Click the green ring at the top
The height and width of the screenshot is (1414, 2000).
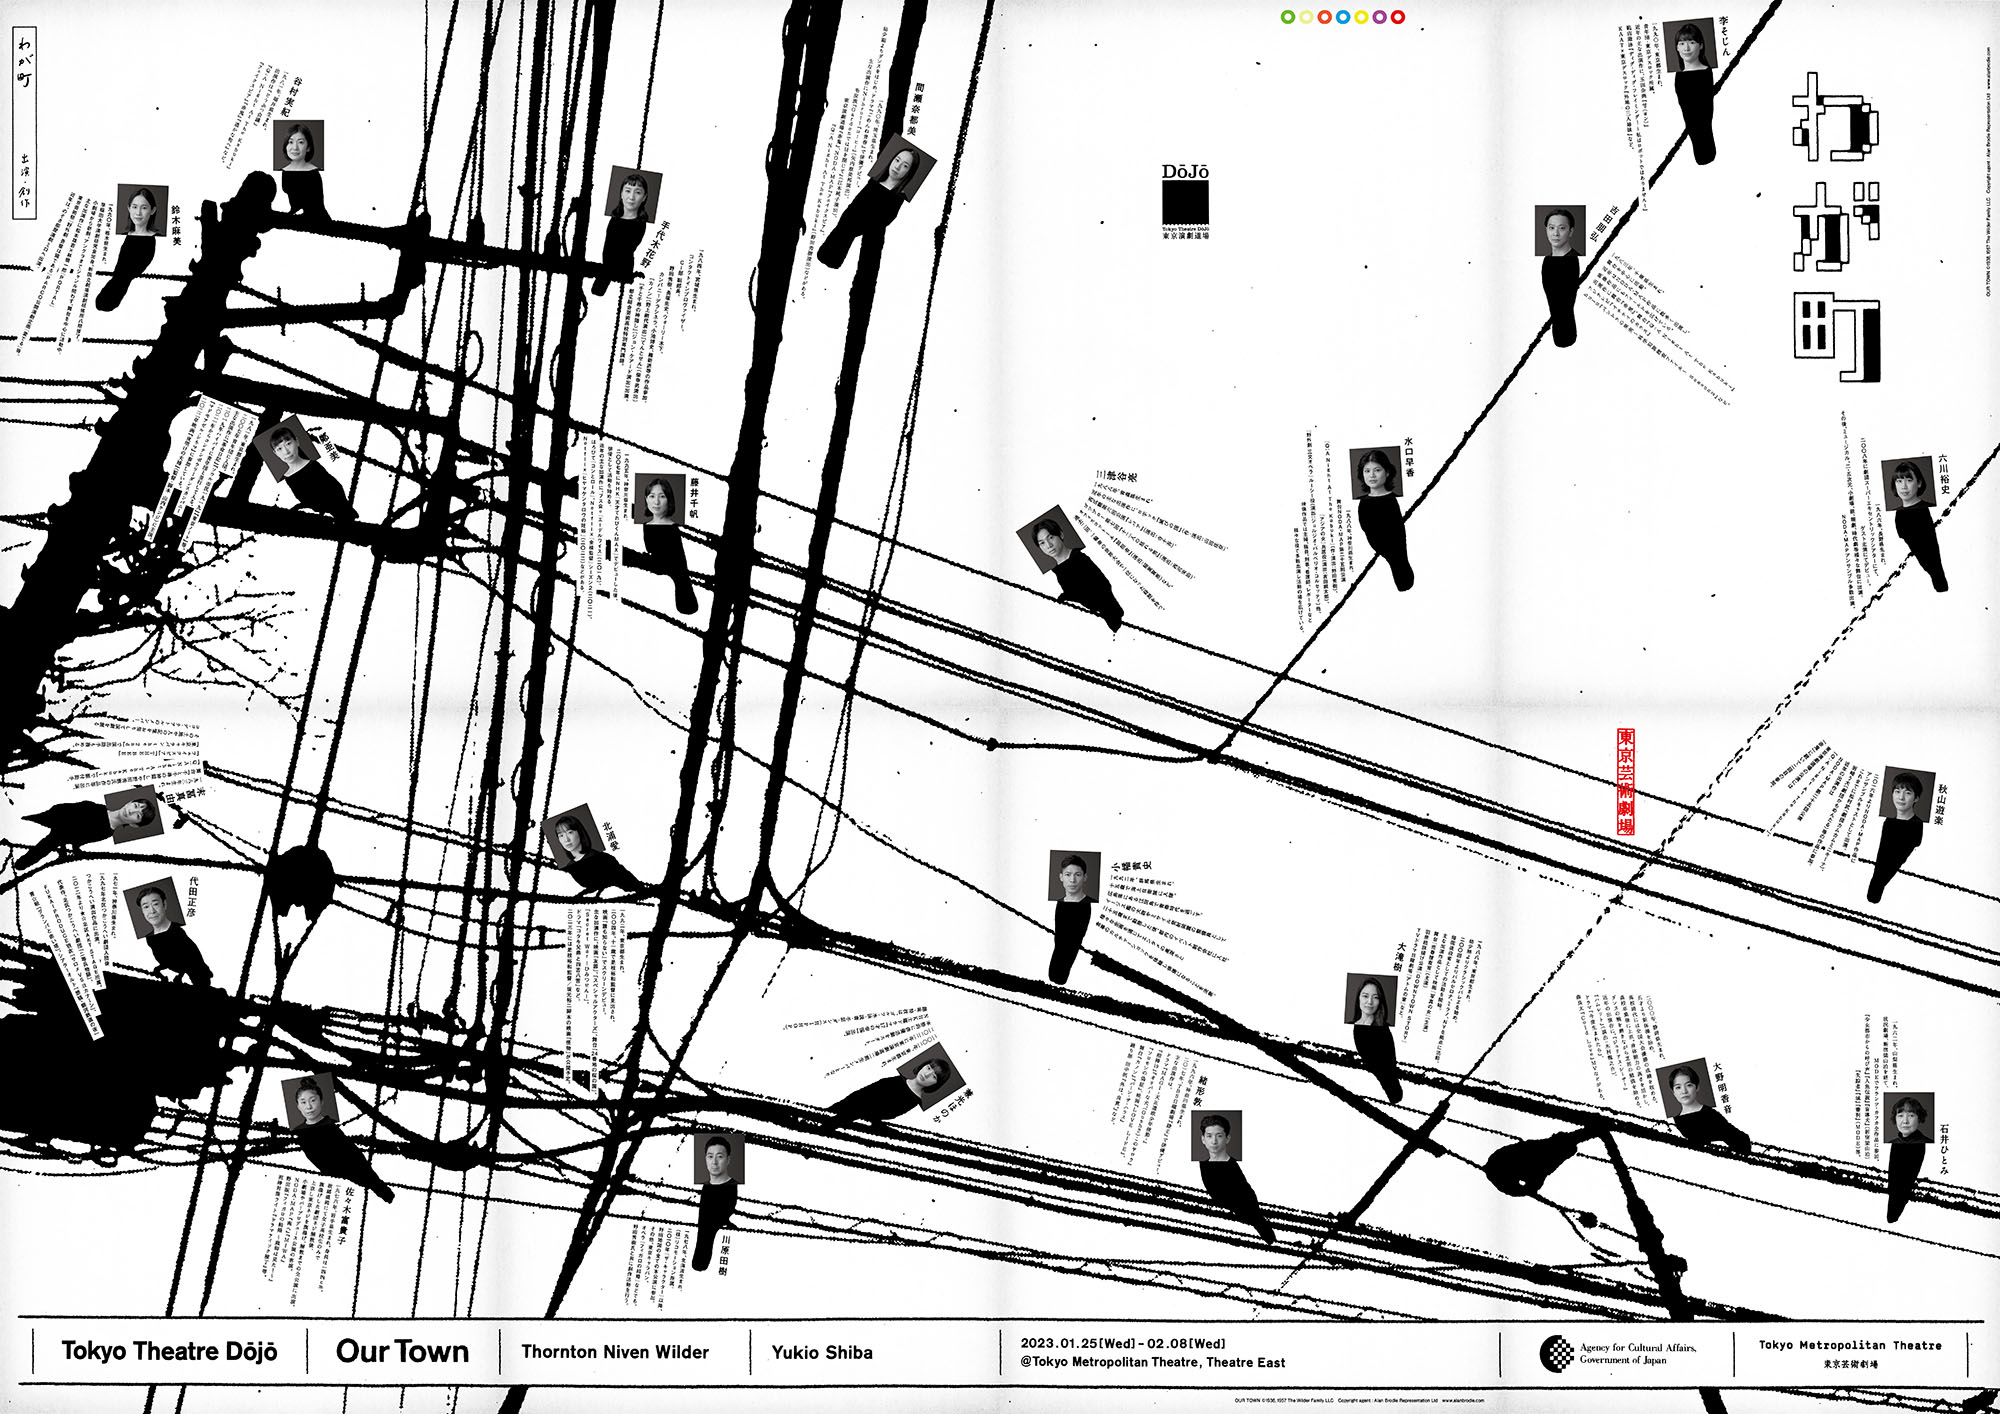(x=1288, y=17)
